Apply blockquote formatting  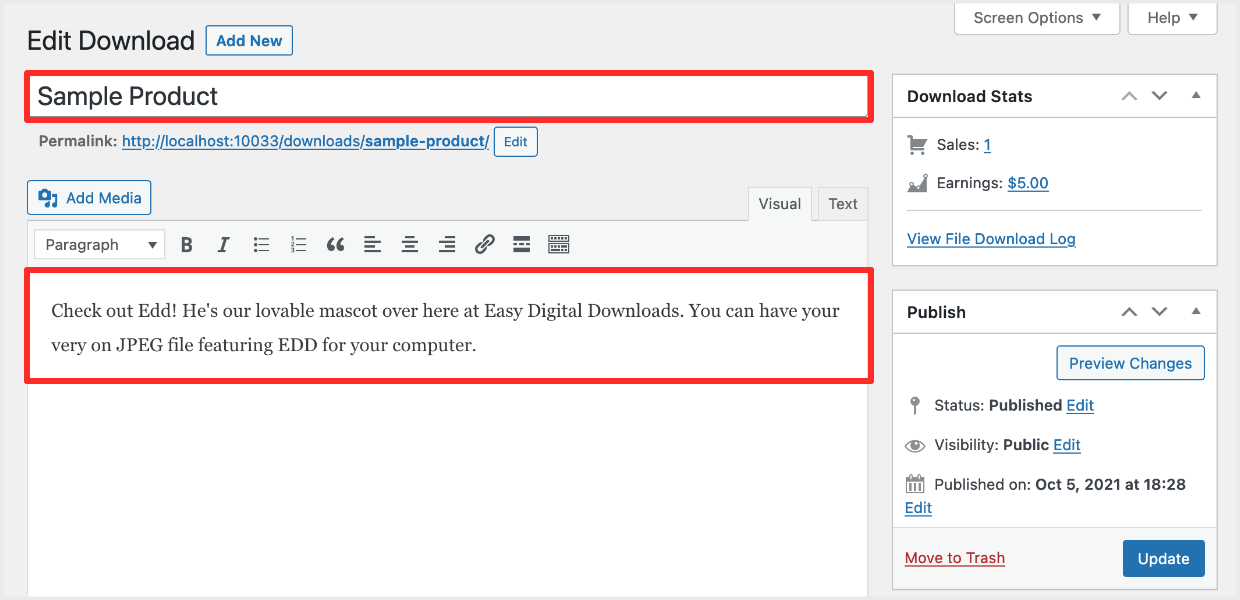pos(335,244)
